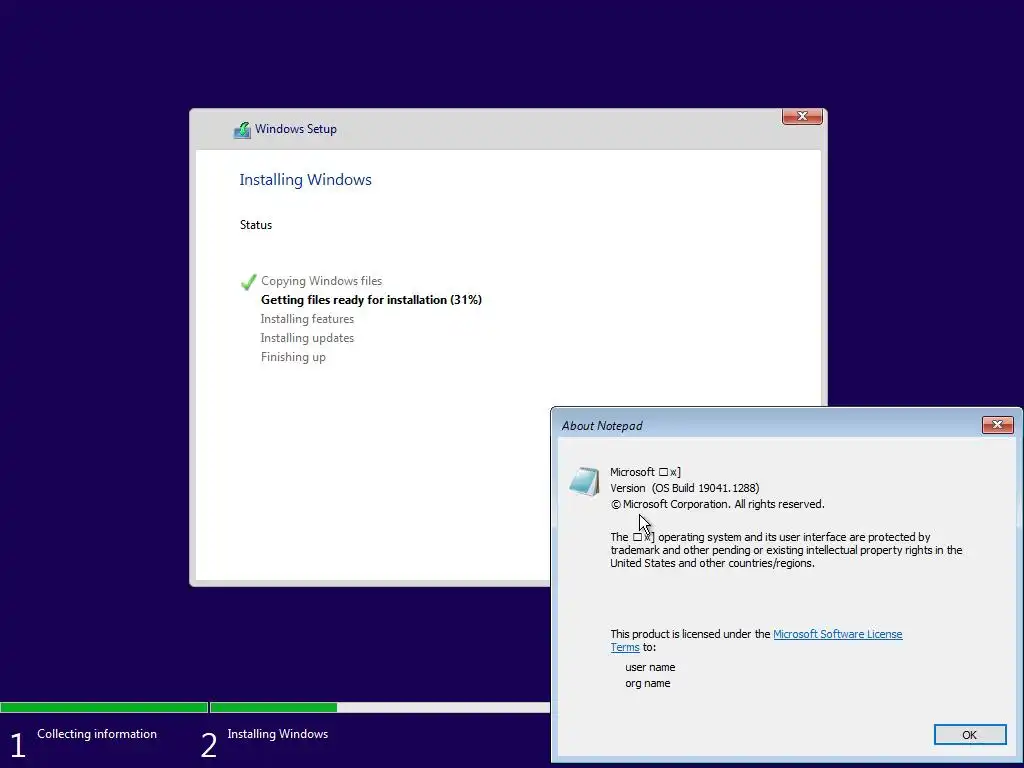The height and width of the screenshot is (768, 1024).
Task: Click the 'OS Build 19041.1288' version text
Action: pyautogui.click(x=705, y=488)
